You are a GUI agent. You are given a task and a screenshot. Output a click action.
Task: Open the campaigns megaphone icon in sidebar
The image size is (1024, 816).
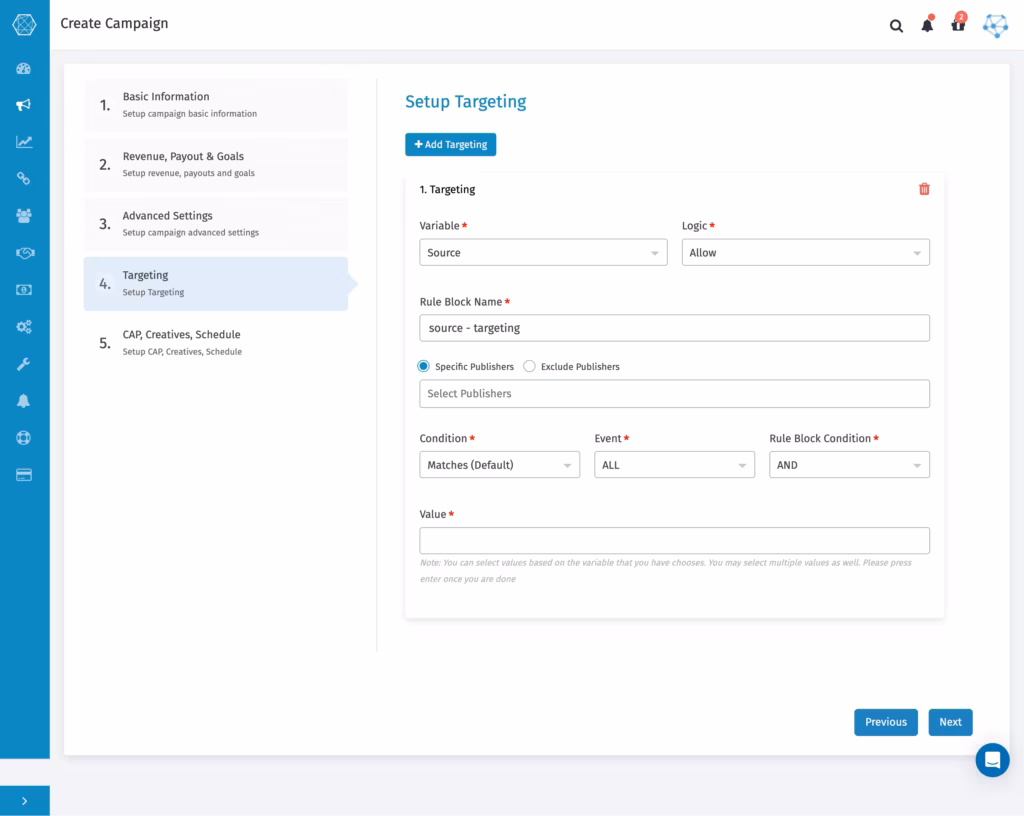[x=24, y=105]
